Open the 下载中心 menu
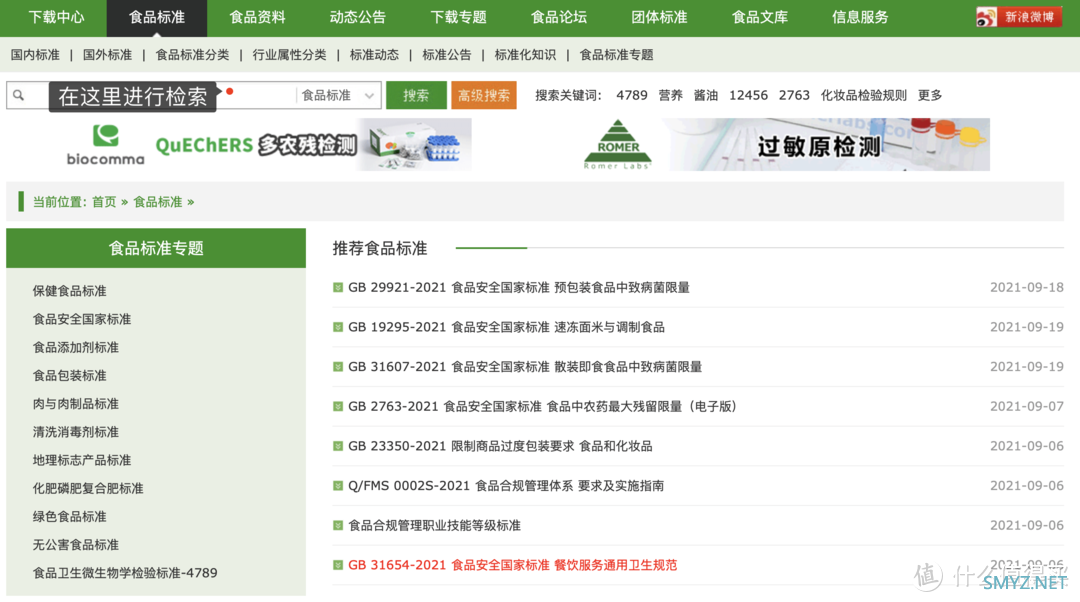This screenshot has height=602, width=1080. pyautogui.click(x=56, y=17)
